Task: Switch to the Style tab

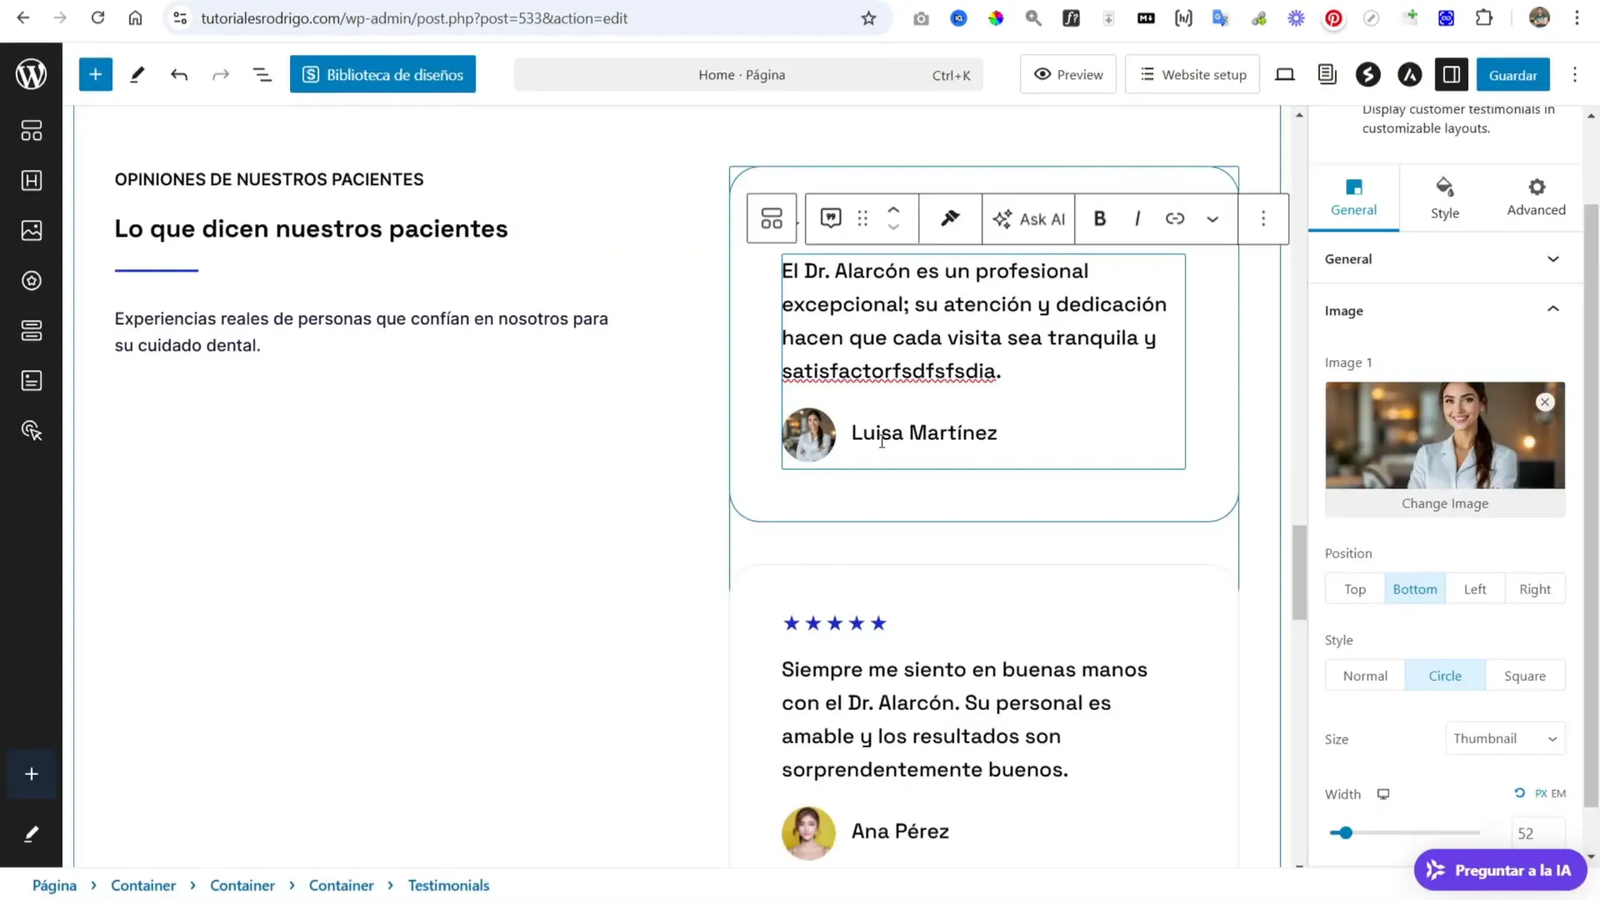Action: pyautogui.click(x=1444, y=197)
